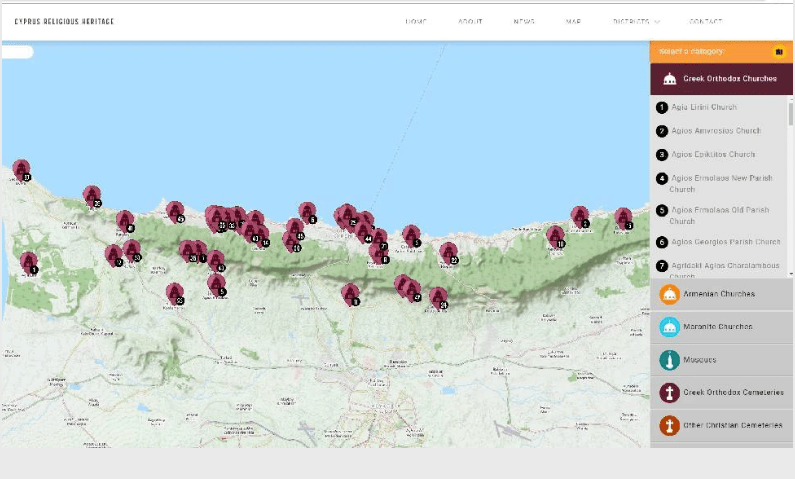Click church map marker number 44
Image resolution: width=795 pixels, height=479 pixels.
[364, 232]
